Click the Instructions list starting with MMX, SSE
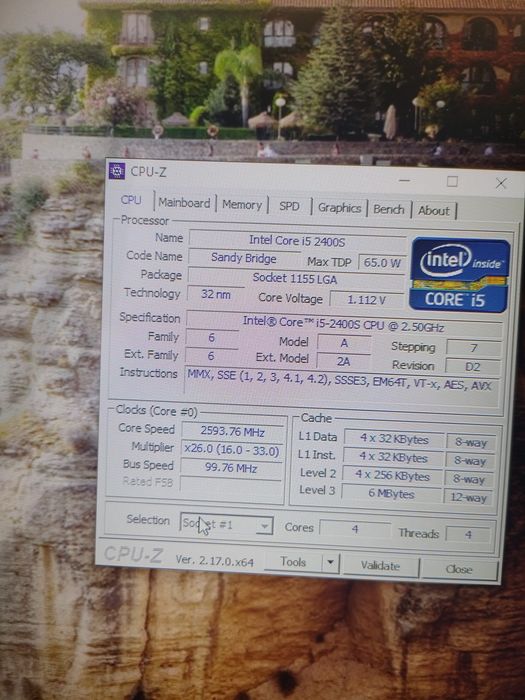Image resolution: width=525 pixels, height=700 pixels. (341, 385)
